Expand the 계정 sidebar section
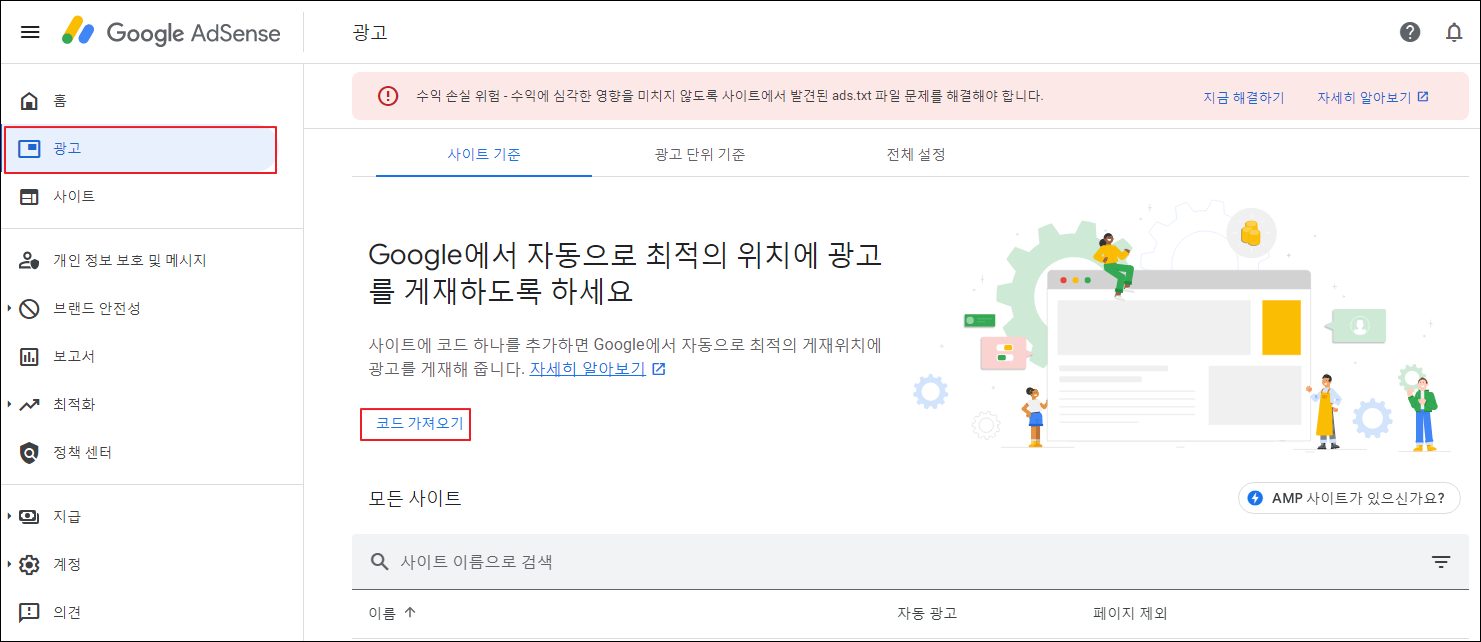Viewport: 1481px width, 642px height. [x=9, y=564]
